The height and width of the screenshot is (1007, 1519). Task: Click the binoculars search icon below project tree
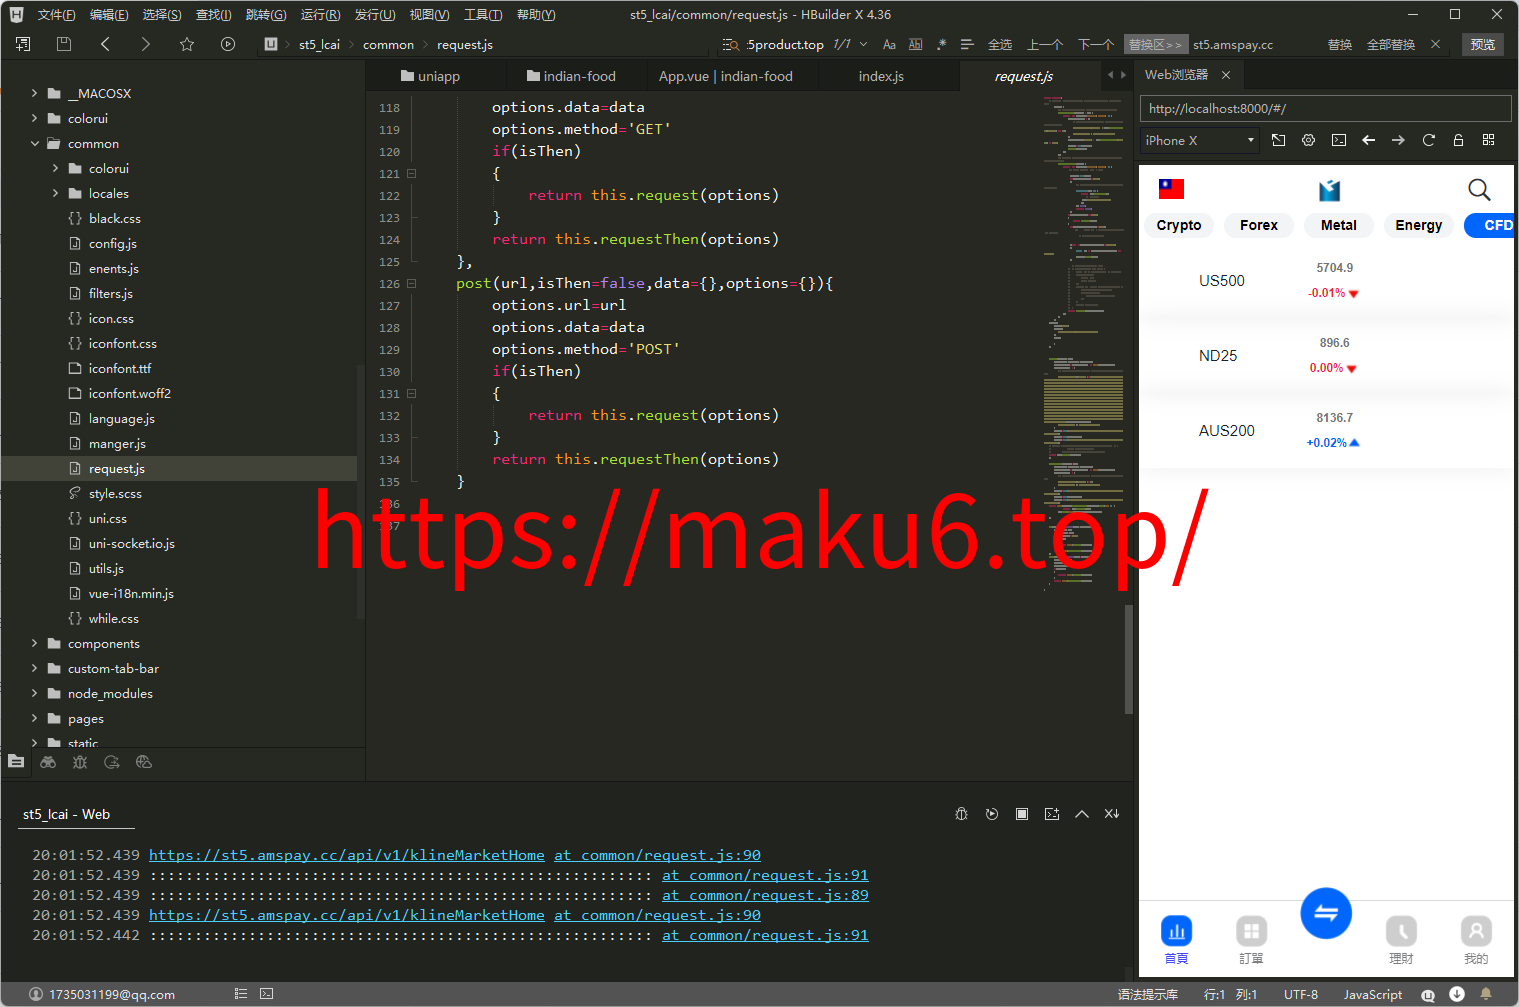coord(48,762)
